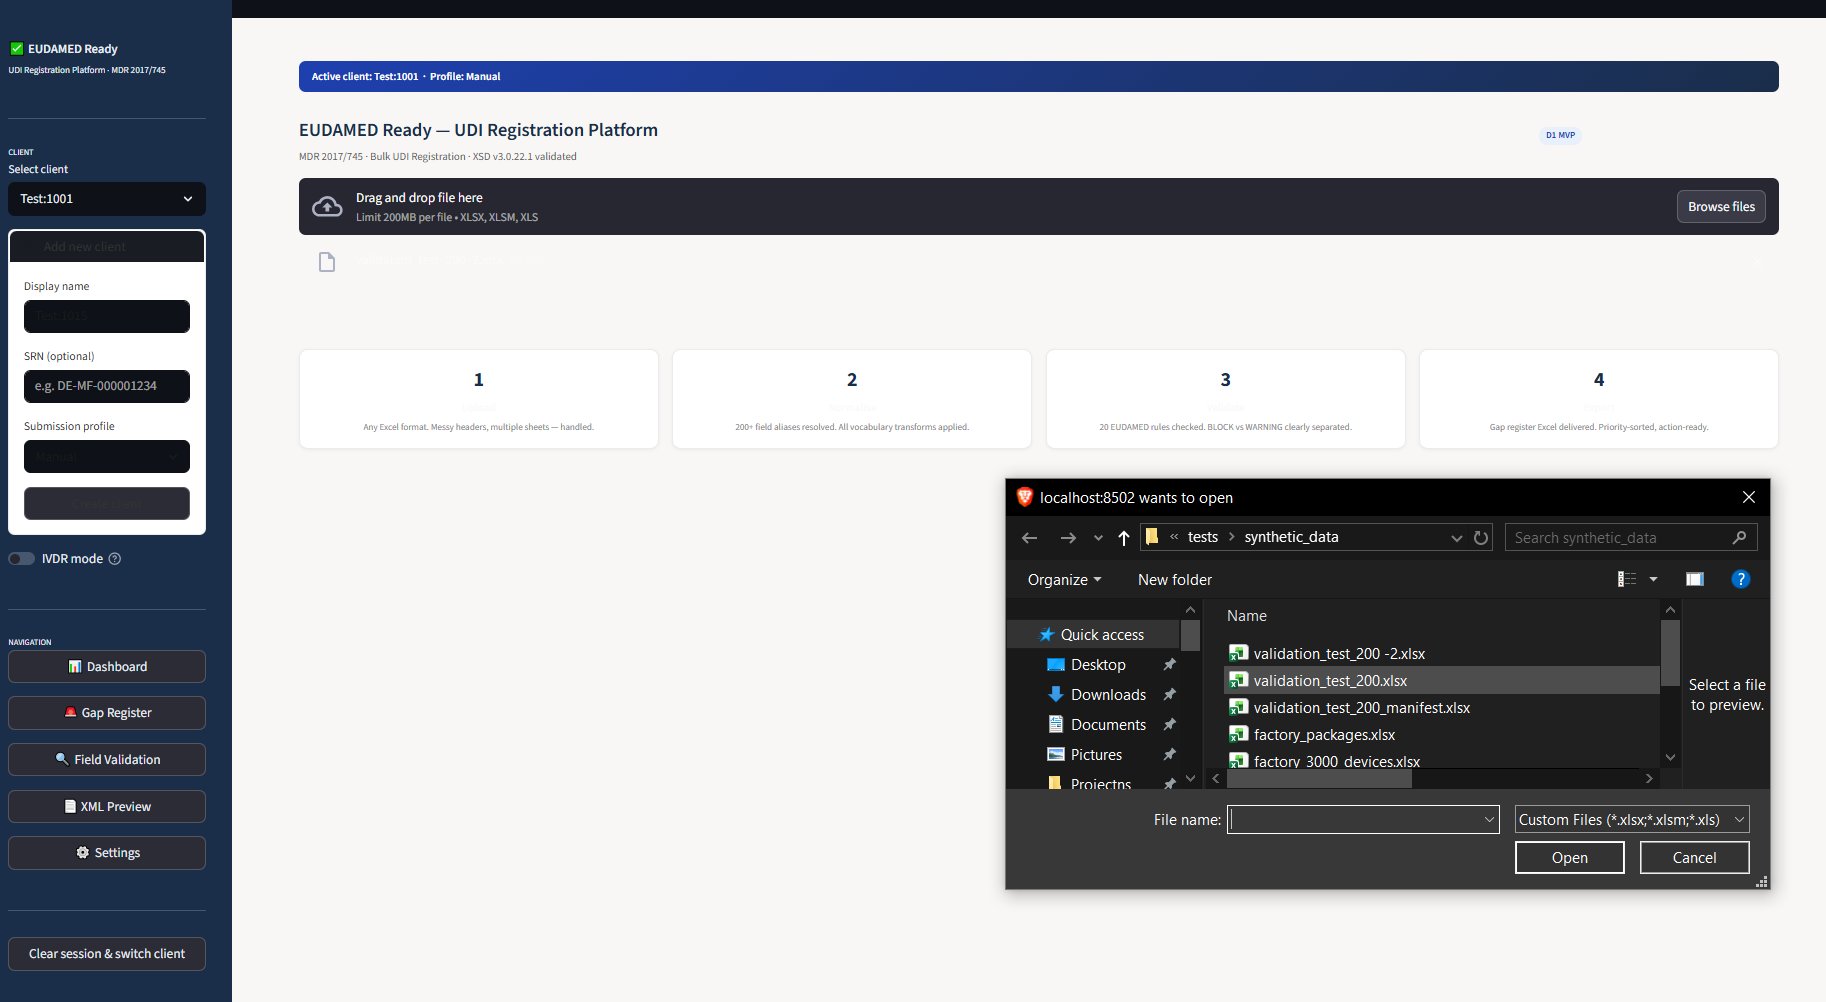The width and height of the screenshot is (1826, 1002).
Task: Open the Select client dropdown
Action: [x=107, y=199]
